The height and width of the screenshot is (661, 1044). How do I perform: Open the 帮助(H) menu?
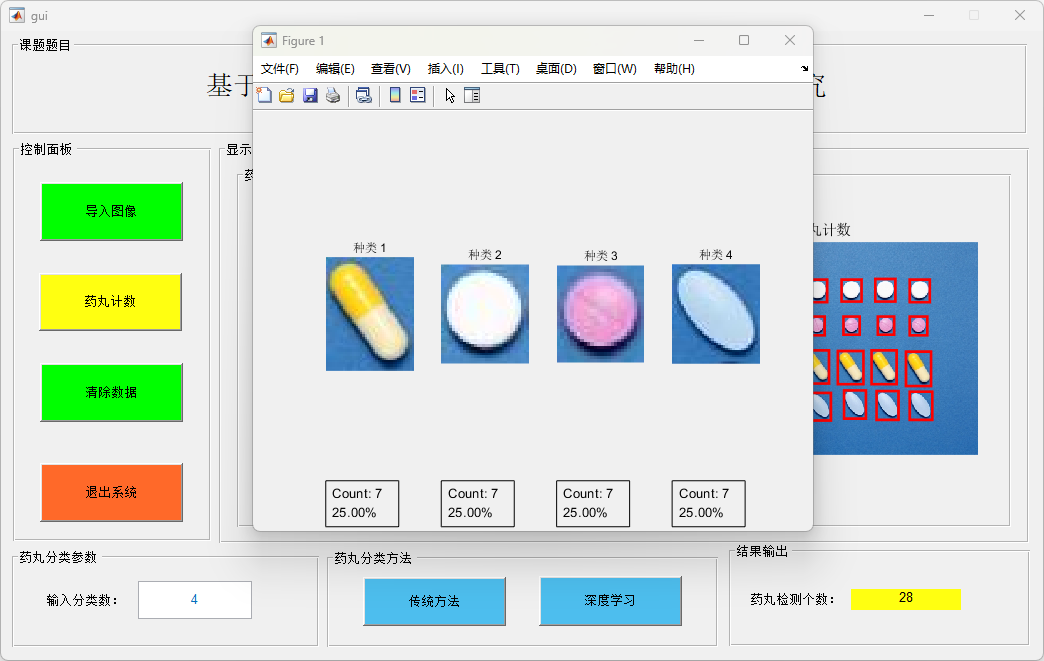pyautogui.click(x=674, y=69)
